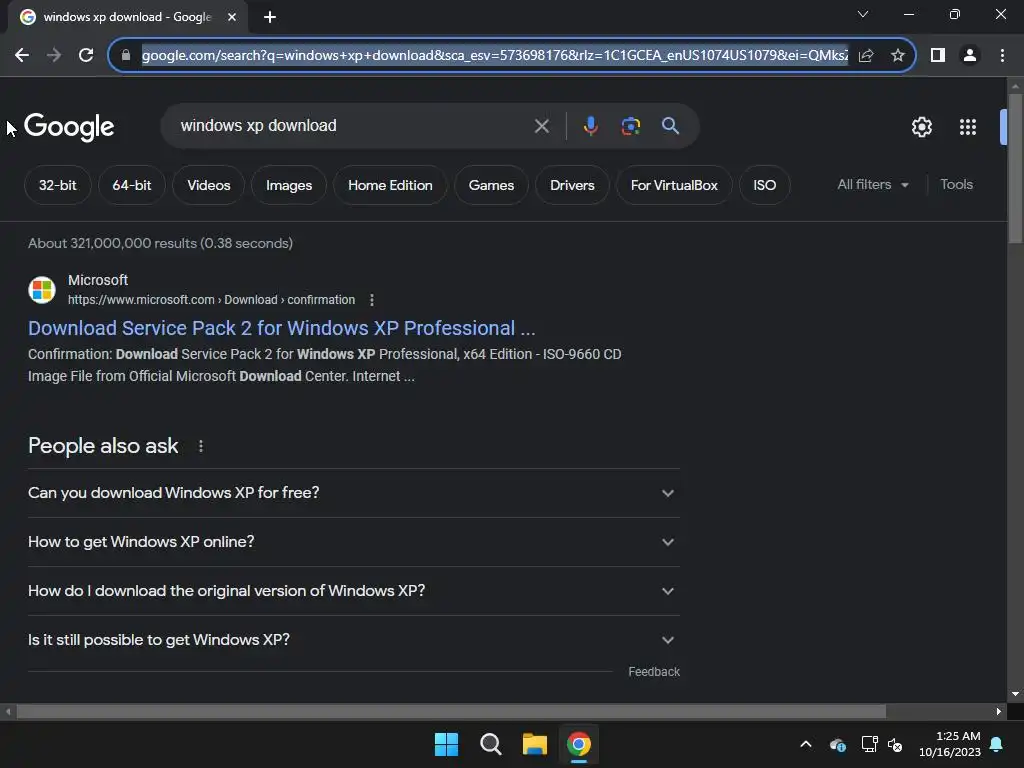This screenshot has width=1024, height=768.
Task: Click the horizontal scrollbar thumb
Action: (x=451, y=711)
